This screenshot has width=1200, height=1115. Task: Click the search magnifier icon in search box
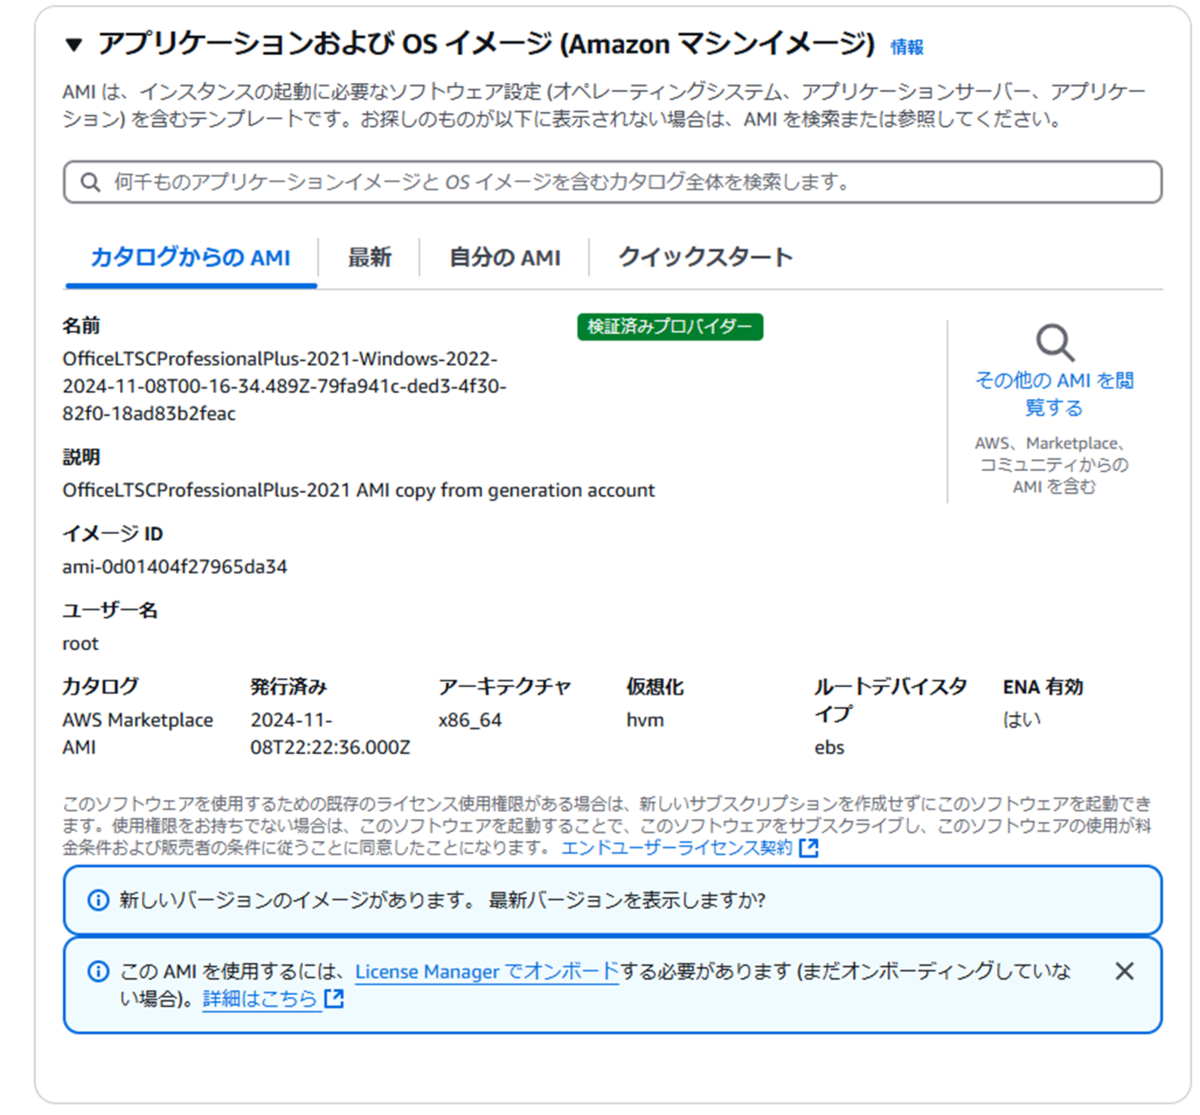[x=90, y=182]
